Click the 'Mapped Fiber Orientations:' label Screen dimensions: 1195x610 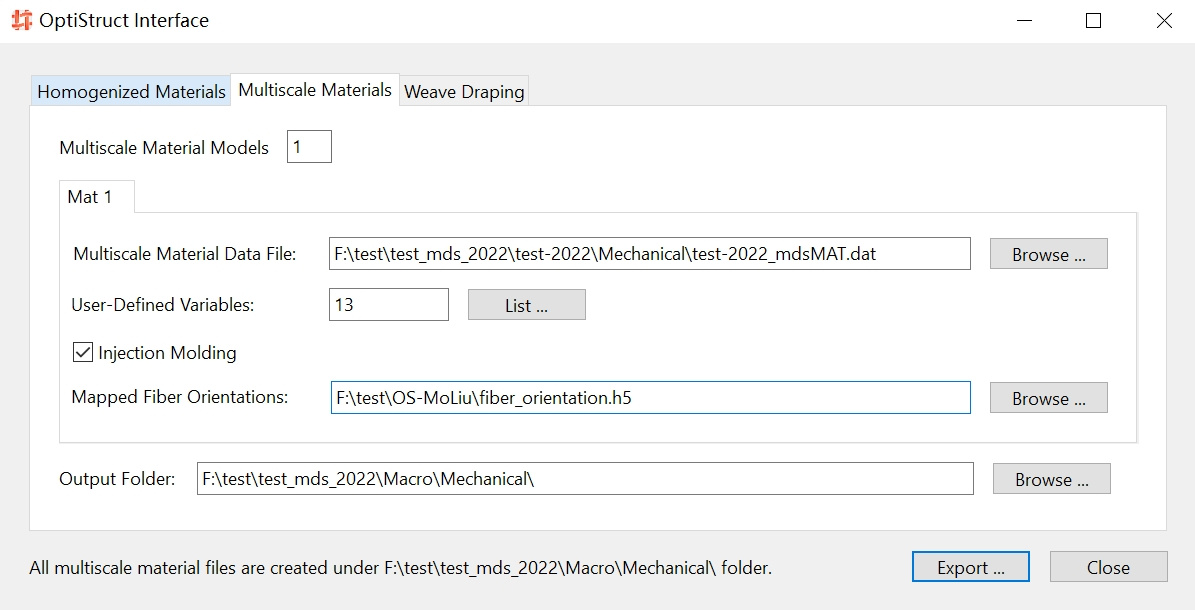click(x=180, y=396)
